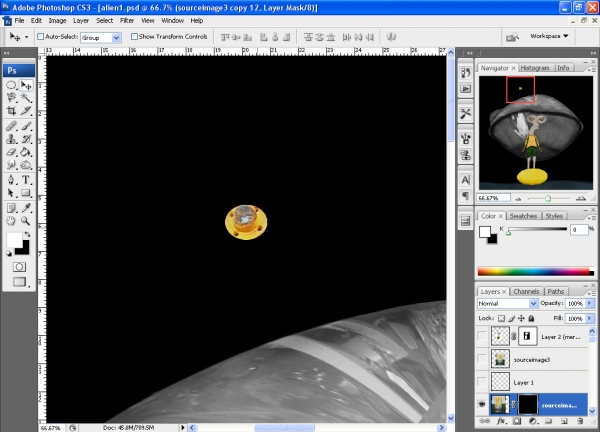Enable Show Transform Controls checkbox
Image resolution: width=600 pixels, height=432 pixels.
(x=134, y=37)
